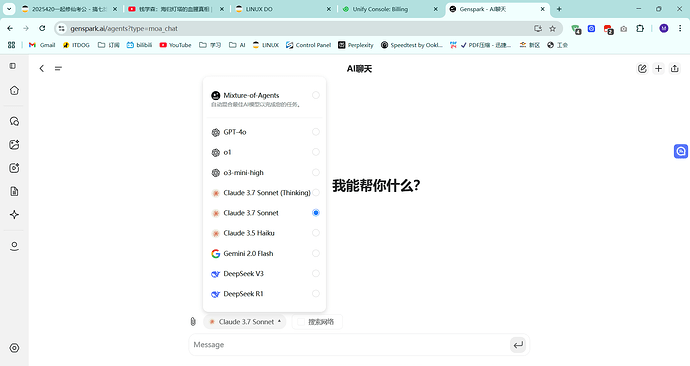Start a new chat with plus icon
This screenshot has width=690, height=366.
658,69
